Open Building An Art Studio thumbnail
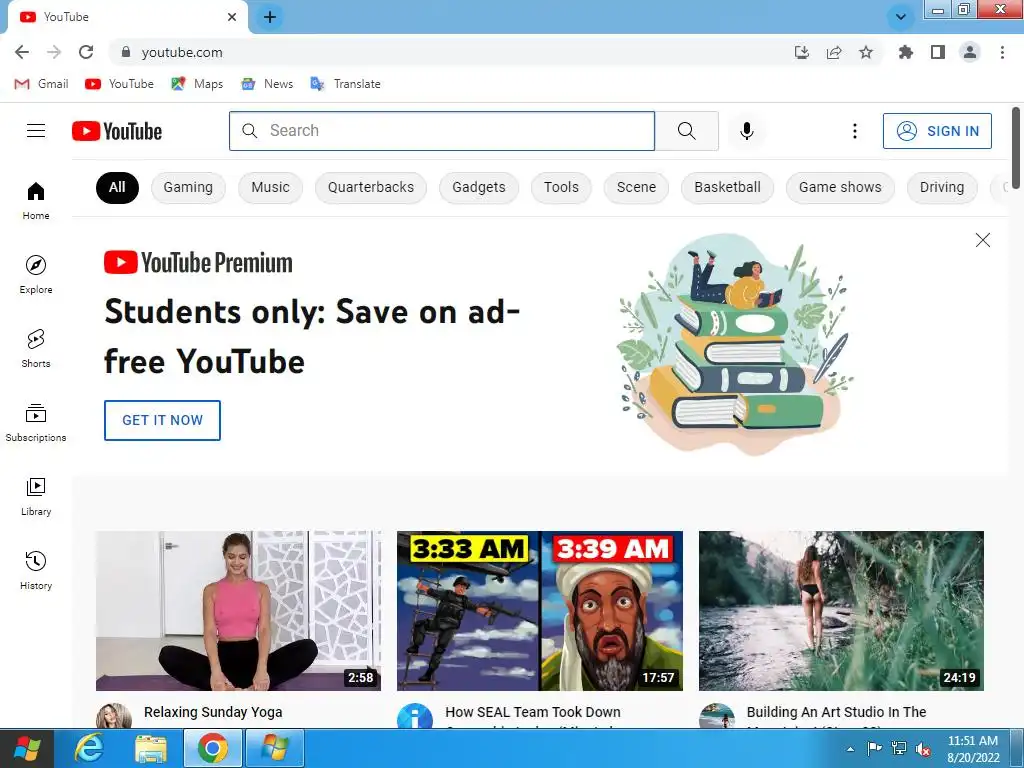This screenshot has height=768, width=1024. tap(841, 611)
